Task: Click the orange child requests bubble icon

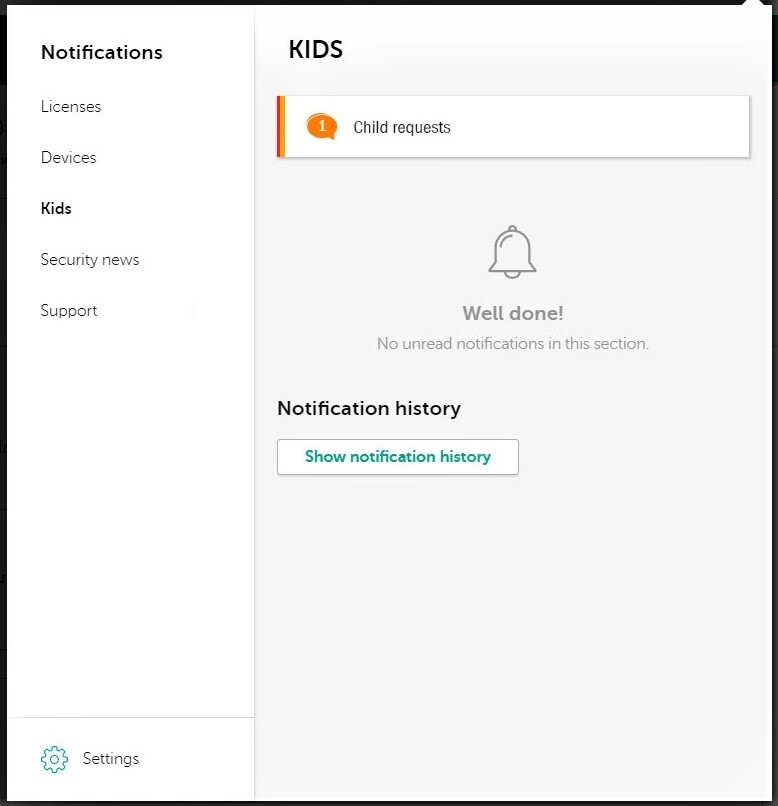Action: click(x=321, y=127)
